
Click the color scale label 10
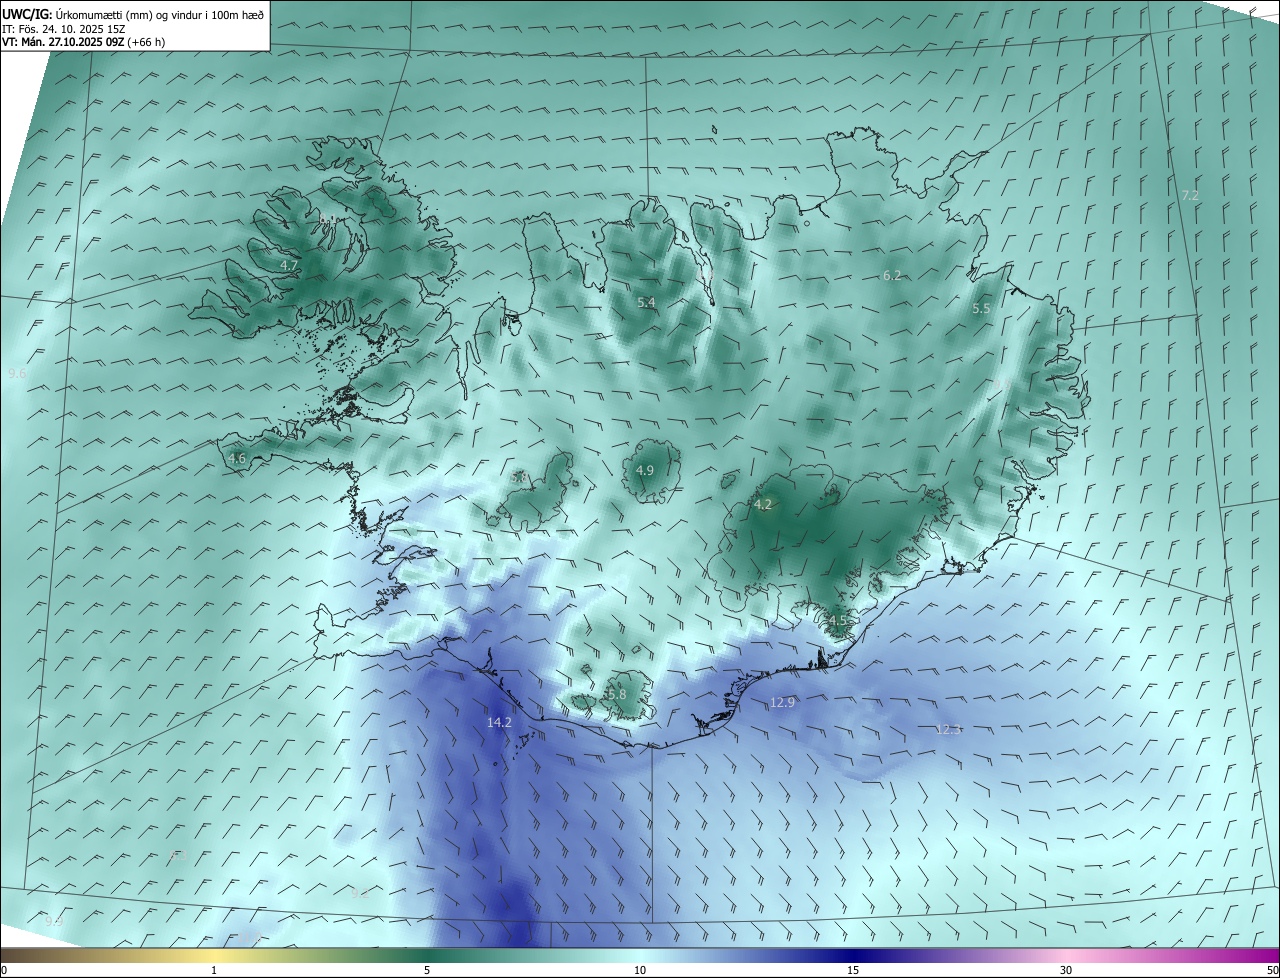click(640, 970)
